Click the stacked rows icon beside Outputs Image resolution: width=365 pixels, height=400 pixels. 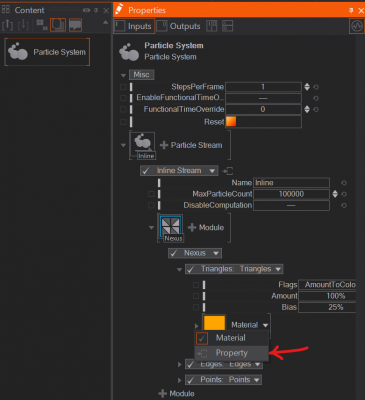click(x=227, y=26)
